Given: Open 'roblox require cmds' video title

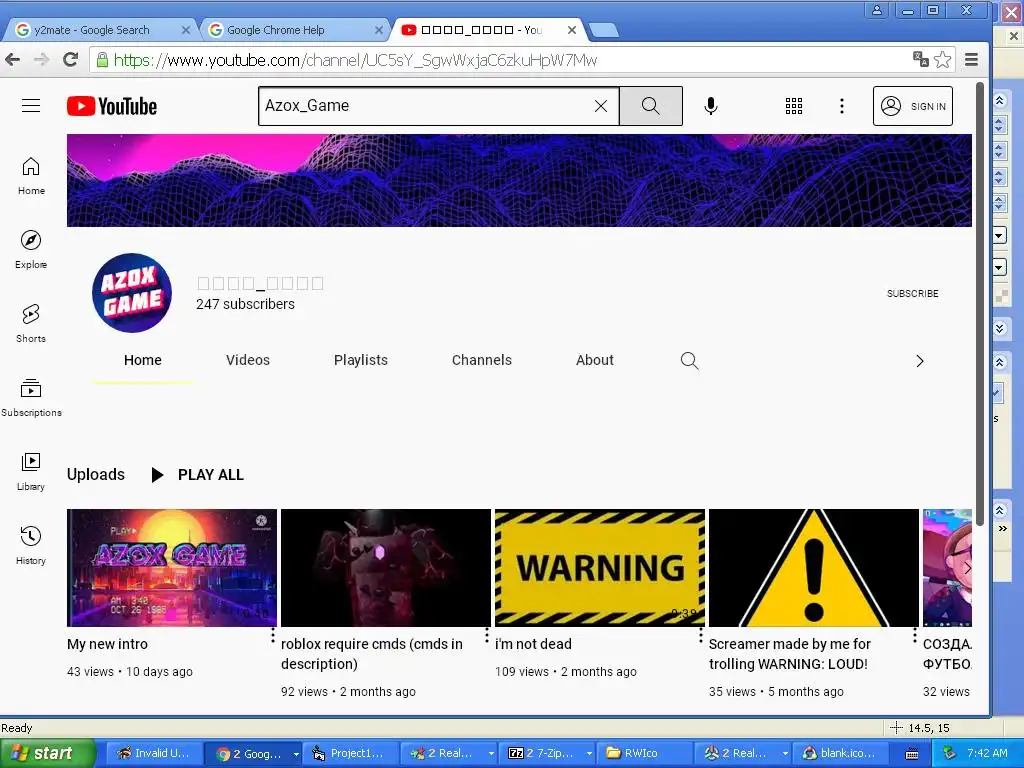Looking at the screenshot, I should [x=372, y=654].
